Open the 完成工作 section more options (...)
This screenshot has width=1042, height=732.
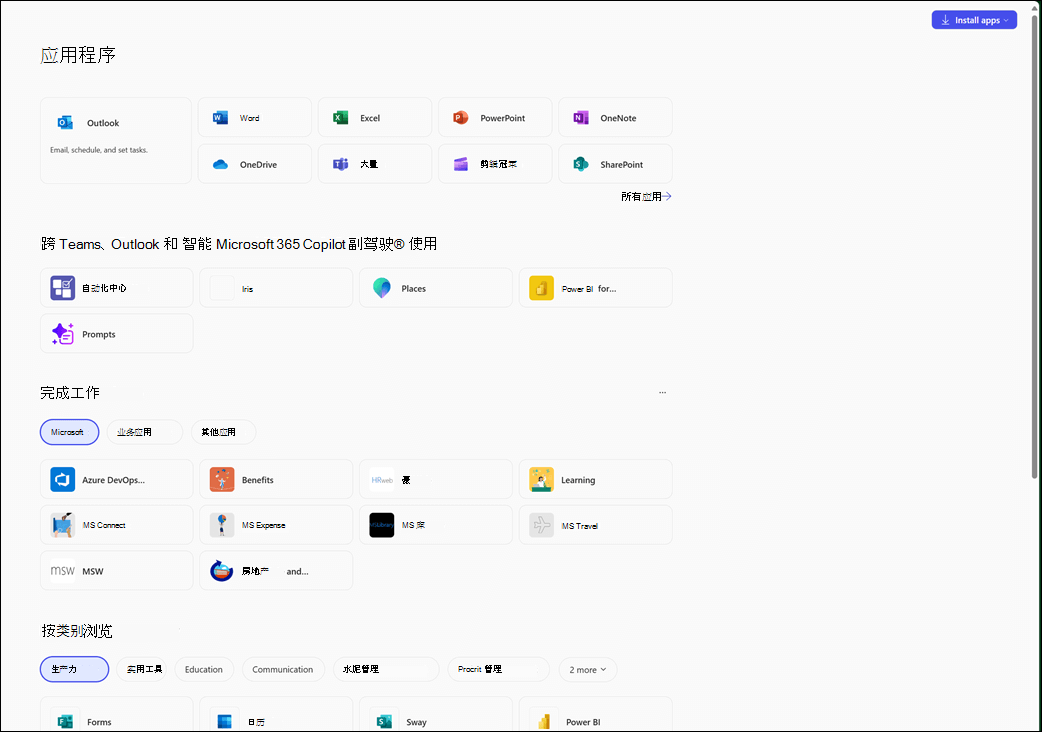click(x=662, y=393)
